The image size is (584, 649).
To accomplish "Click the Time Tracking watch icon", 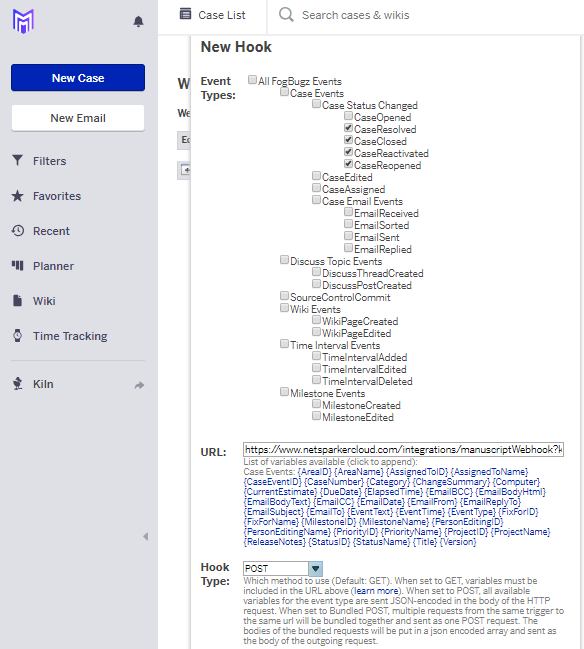I will [17, 335].
